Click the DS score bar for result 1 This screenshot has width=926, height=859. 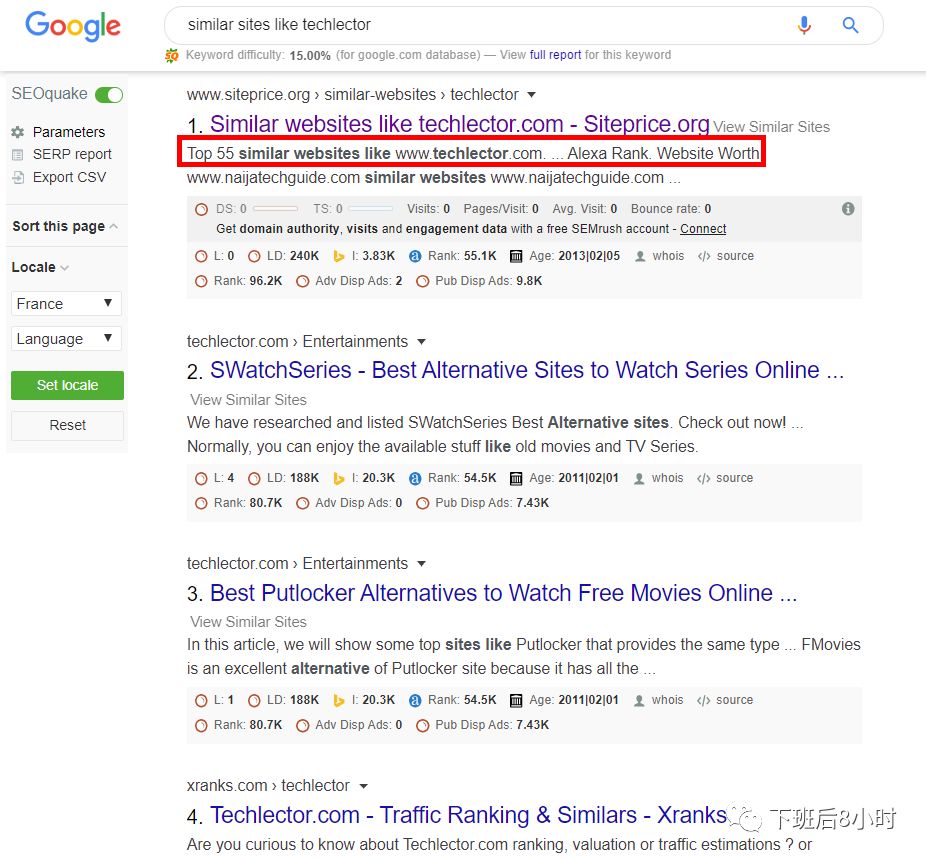pos(276,208)
